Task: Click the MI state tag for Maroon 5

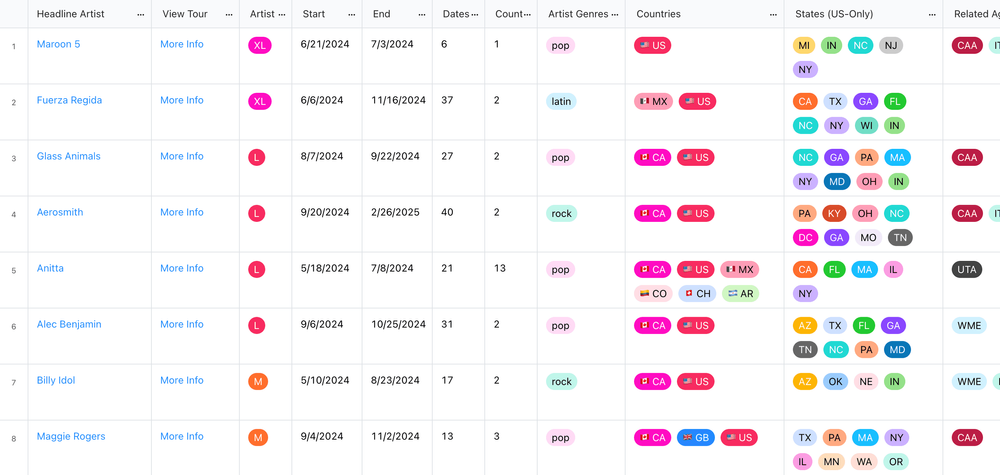Action: [x=805, y=45]
